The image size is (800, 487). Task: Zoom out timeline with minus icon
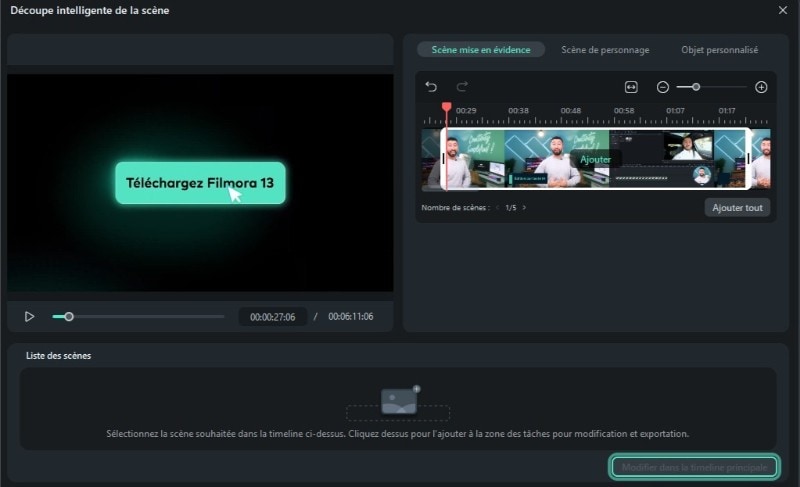(x=662, y=87)
